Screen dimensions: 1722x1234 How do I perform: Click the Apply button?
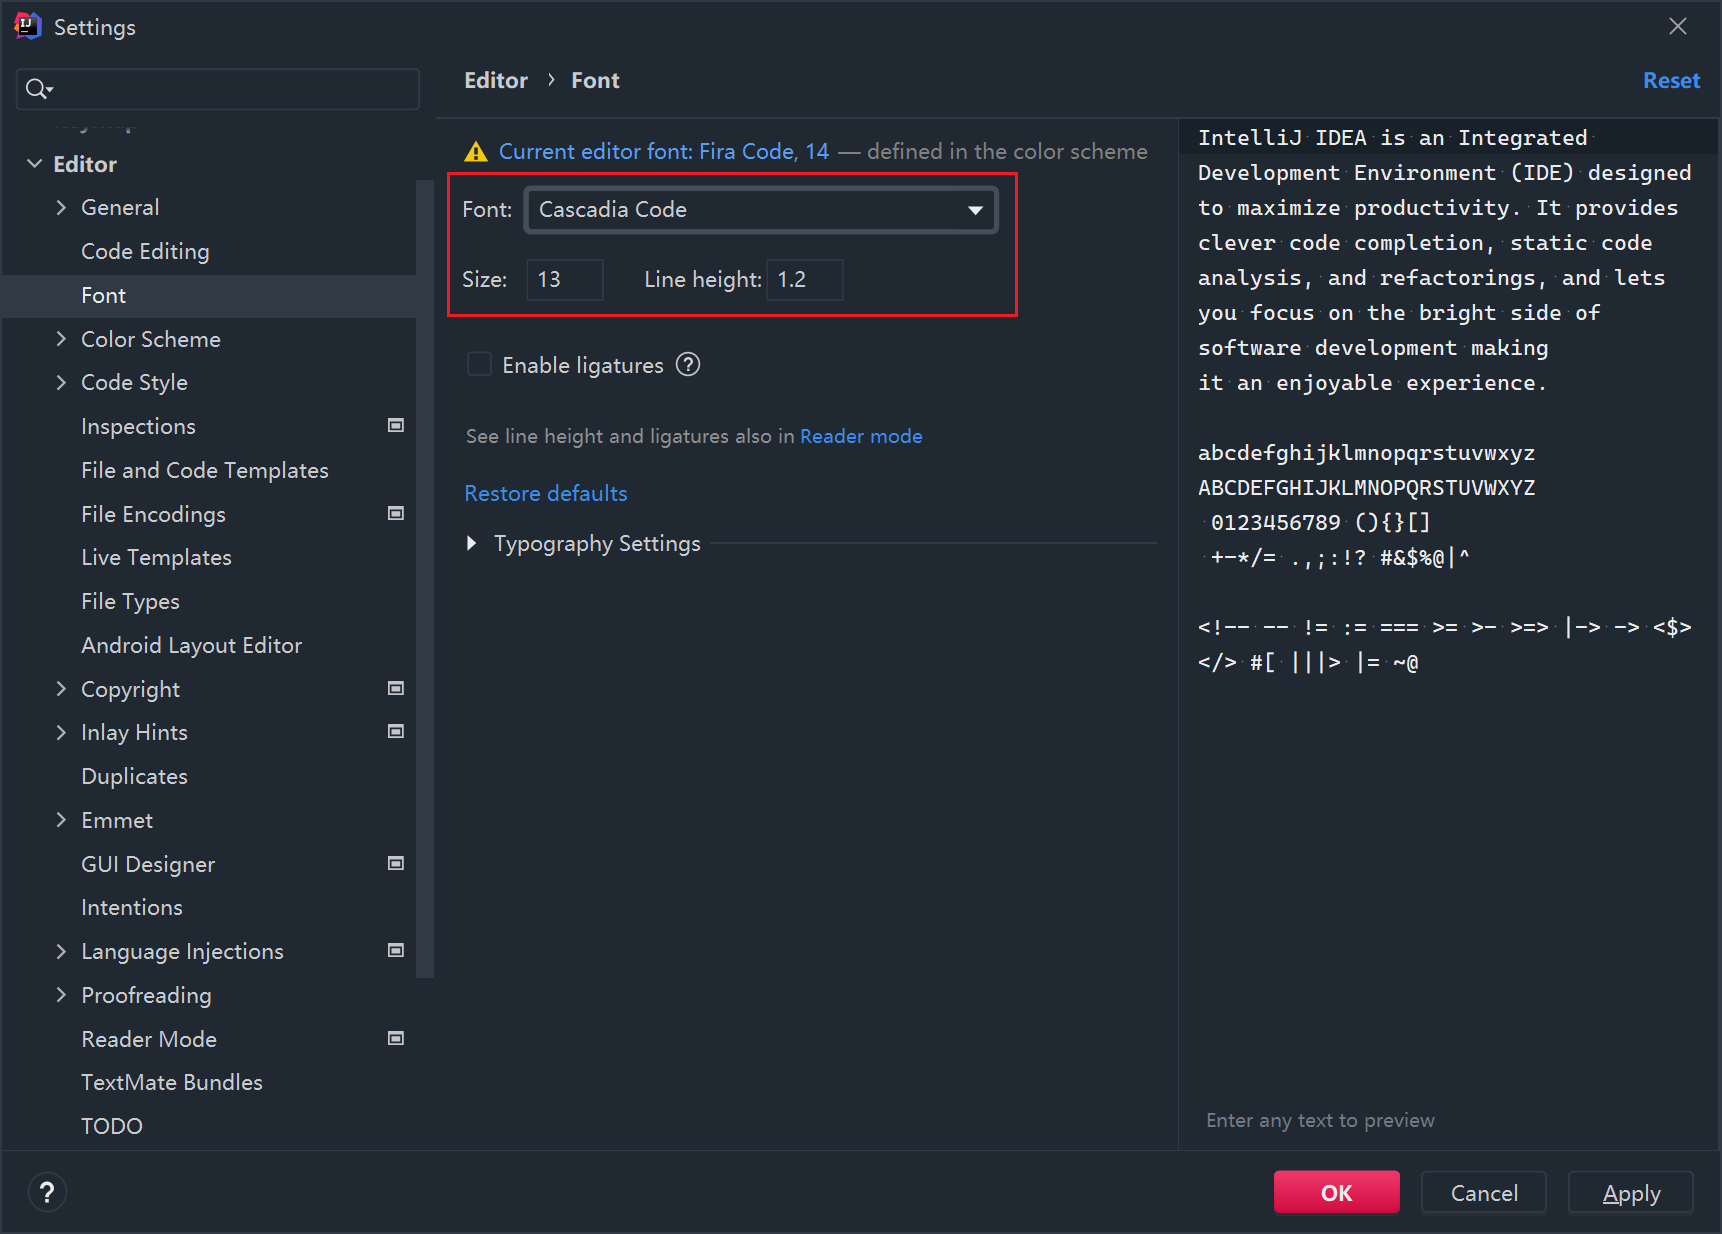point(1631,1192)
